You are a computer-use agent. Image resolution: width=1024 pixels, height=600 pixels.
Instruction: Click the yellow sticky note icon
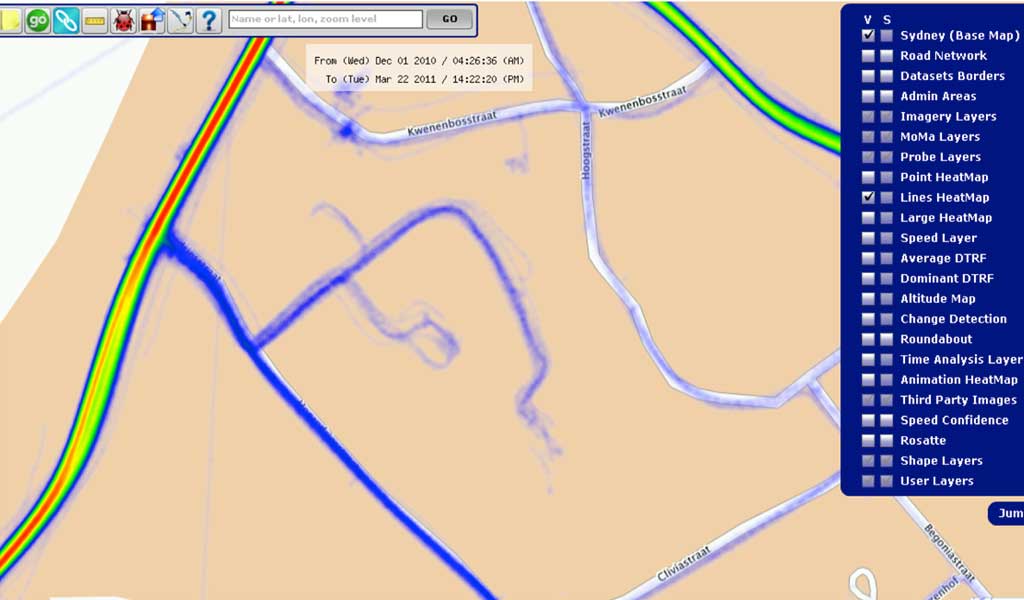(10, 20)
